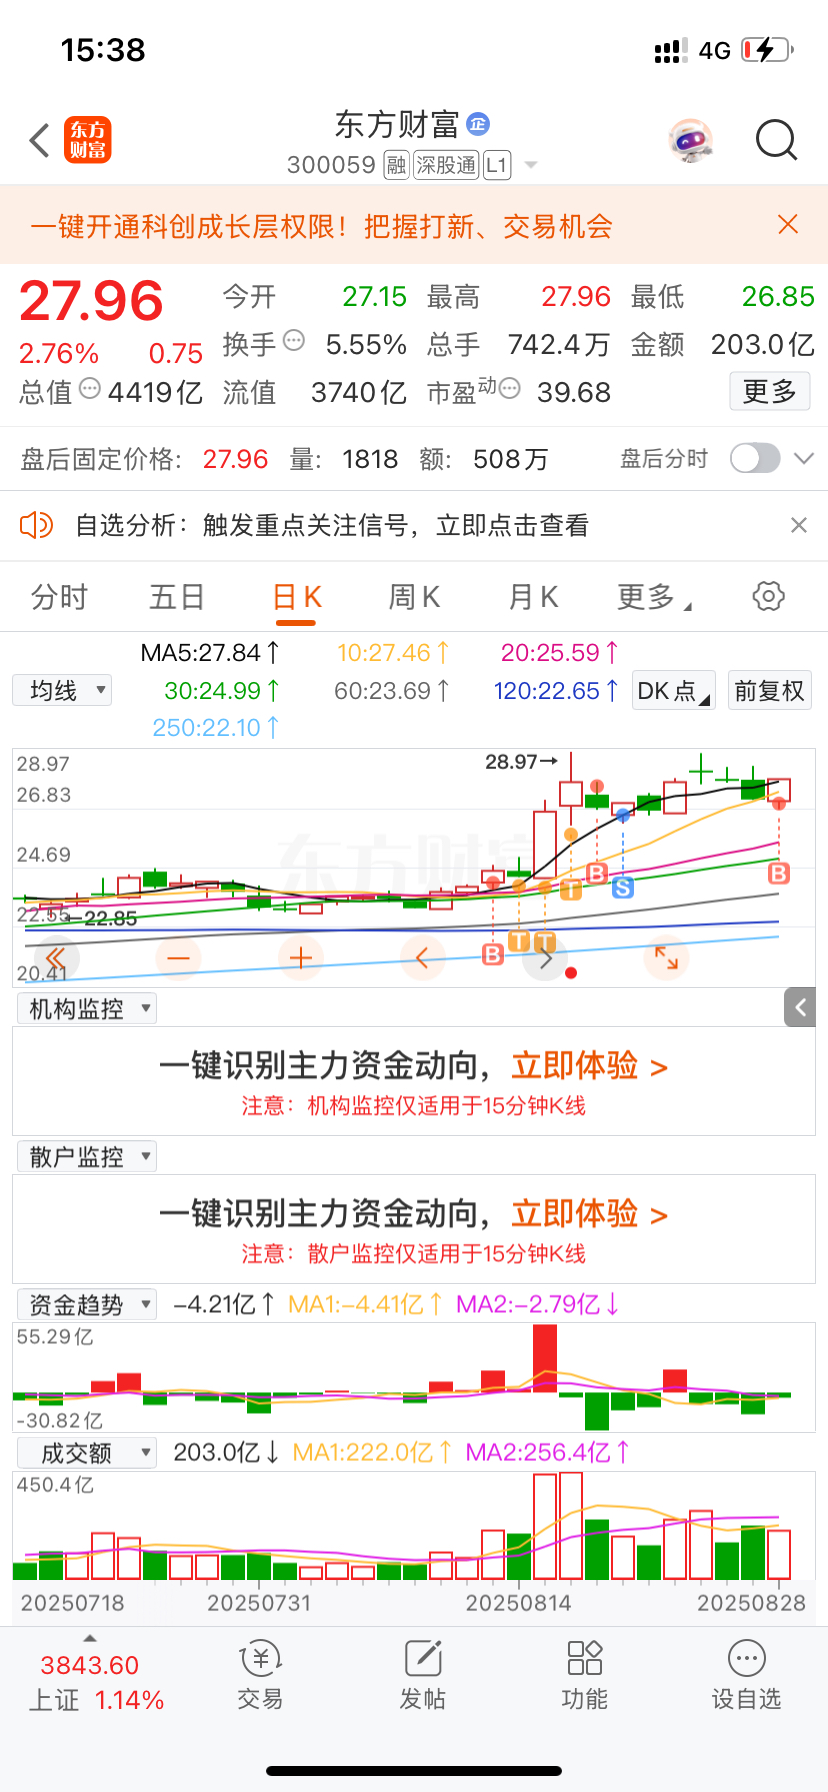
Task: Tap the tallest red bar in 资金趋势 chart
Action: point(545,1358)
